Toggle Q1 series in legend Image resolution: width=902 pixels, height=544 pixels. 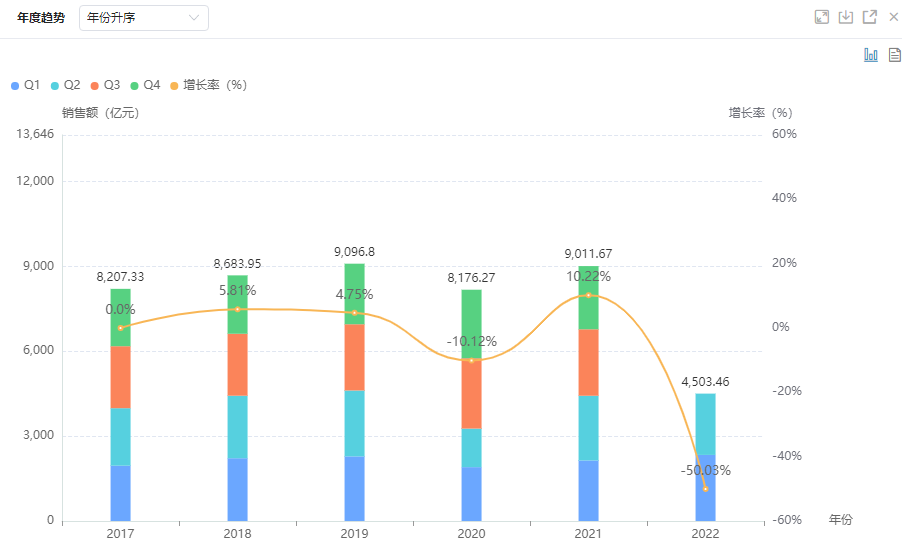[x=26, y=85]
